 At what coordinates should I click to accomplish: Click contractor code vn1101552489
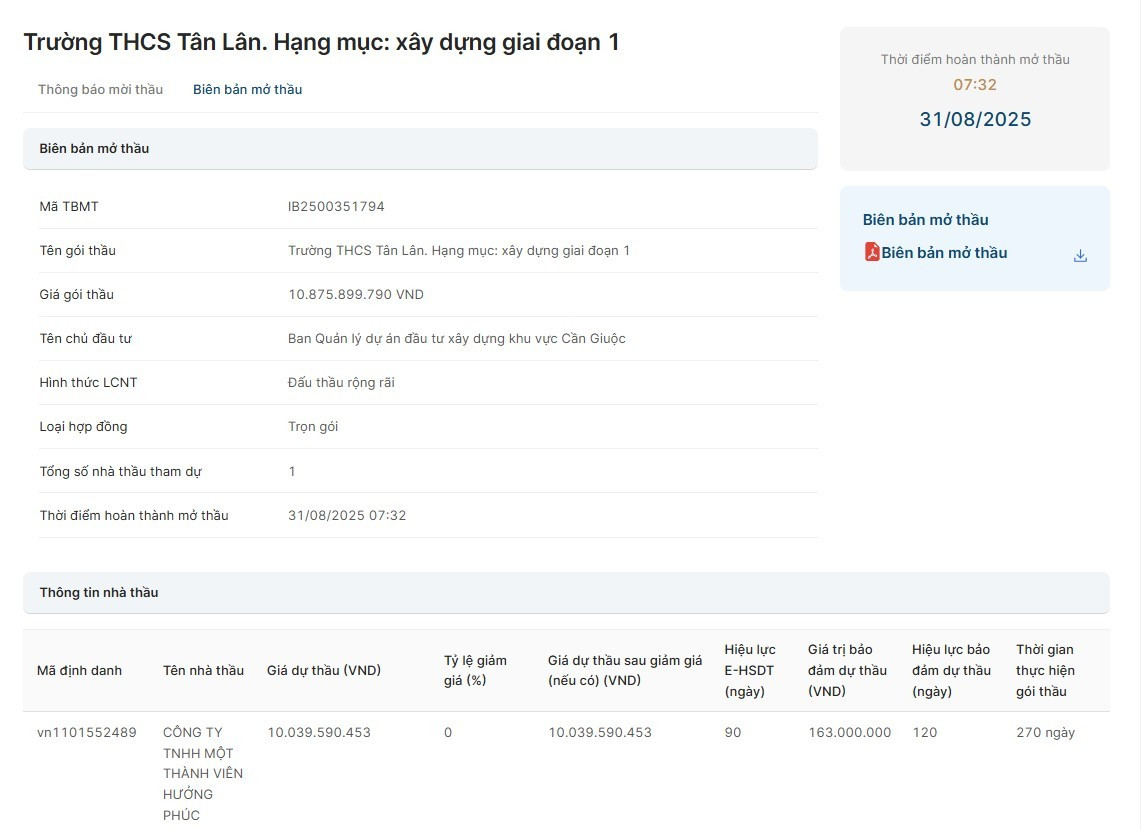(x=87, y=733)
